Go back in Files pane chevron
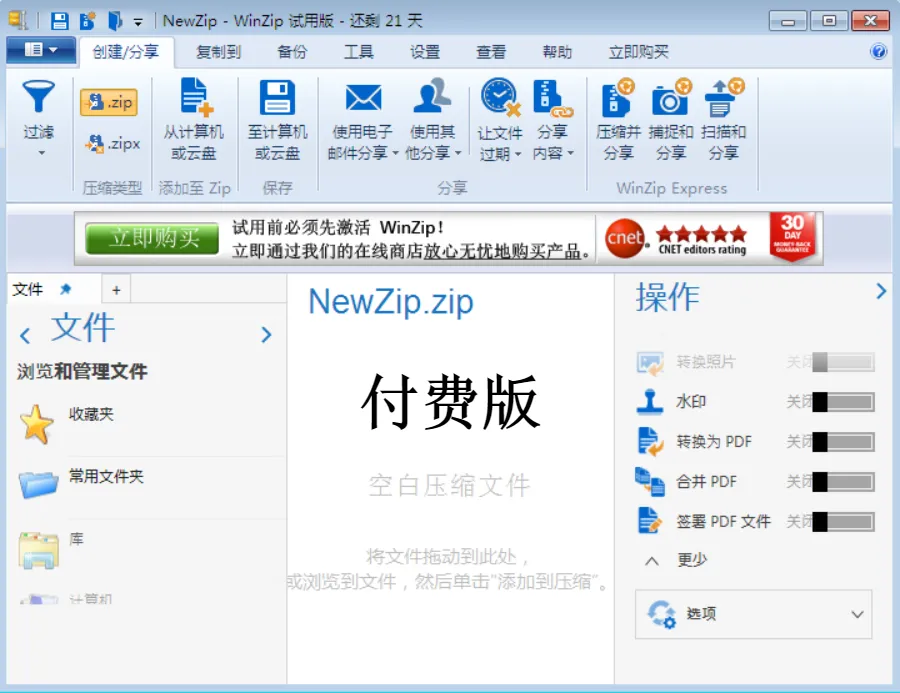 [25, 335]
